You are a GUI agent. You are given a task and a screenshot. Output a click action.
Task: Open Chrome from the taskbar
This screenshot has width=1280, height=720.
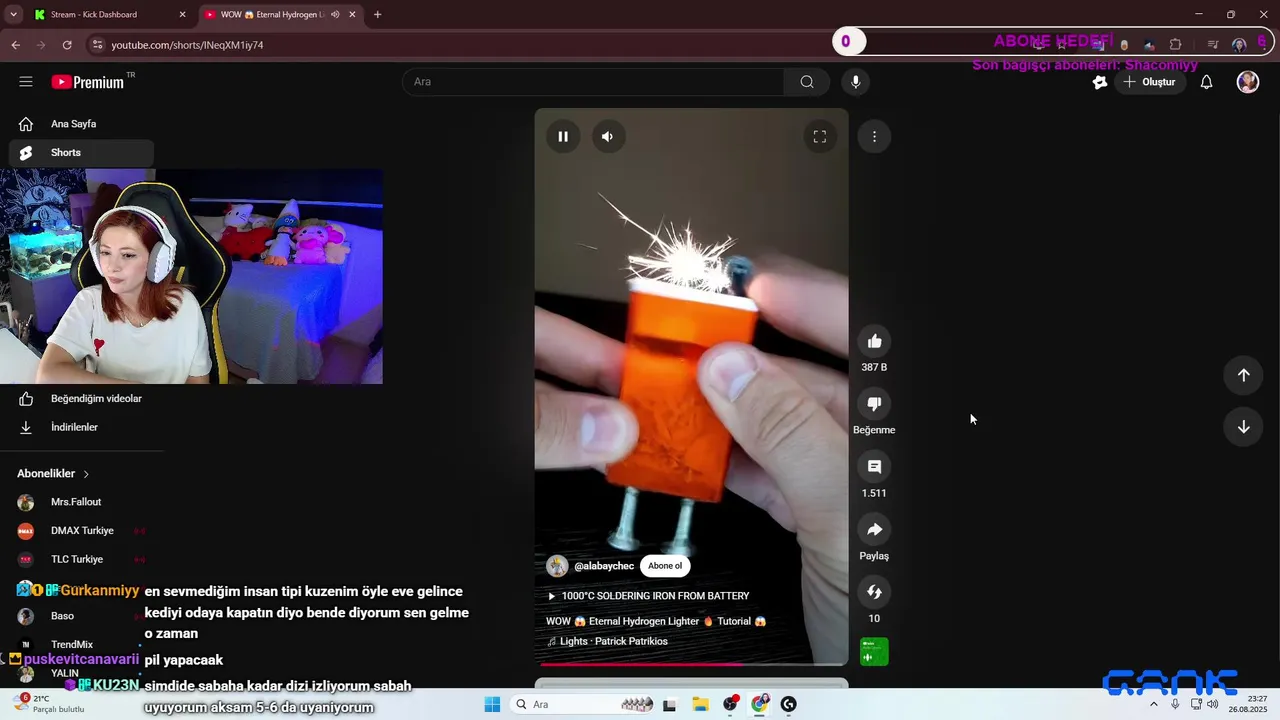pyautogui.click(x=760, y=705)
